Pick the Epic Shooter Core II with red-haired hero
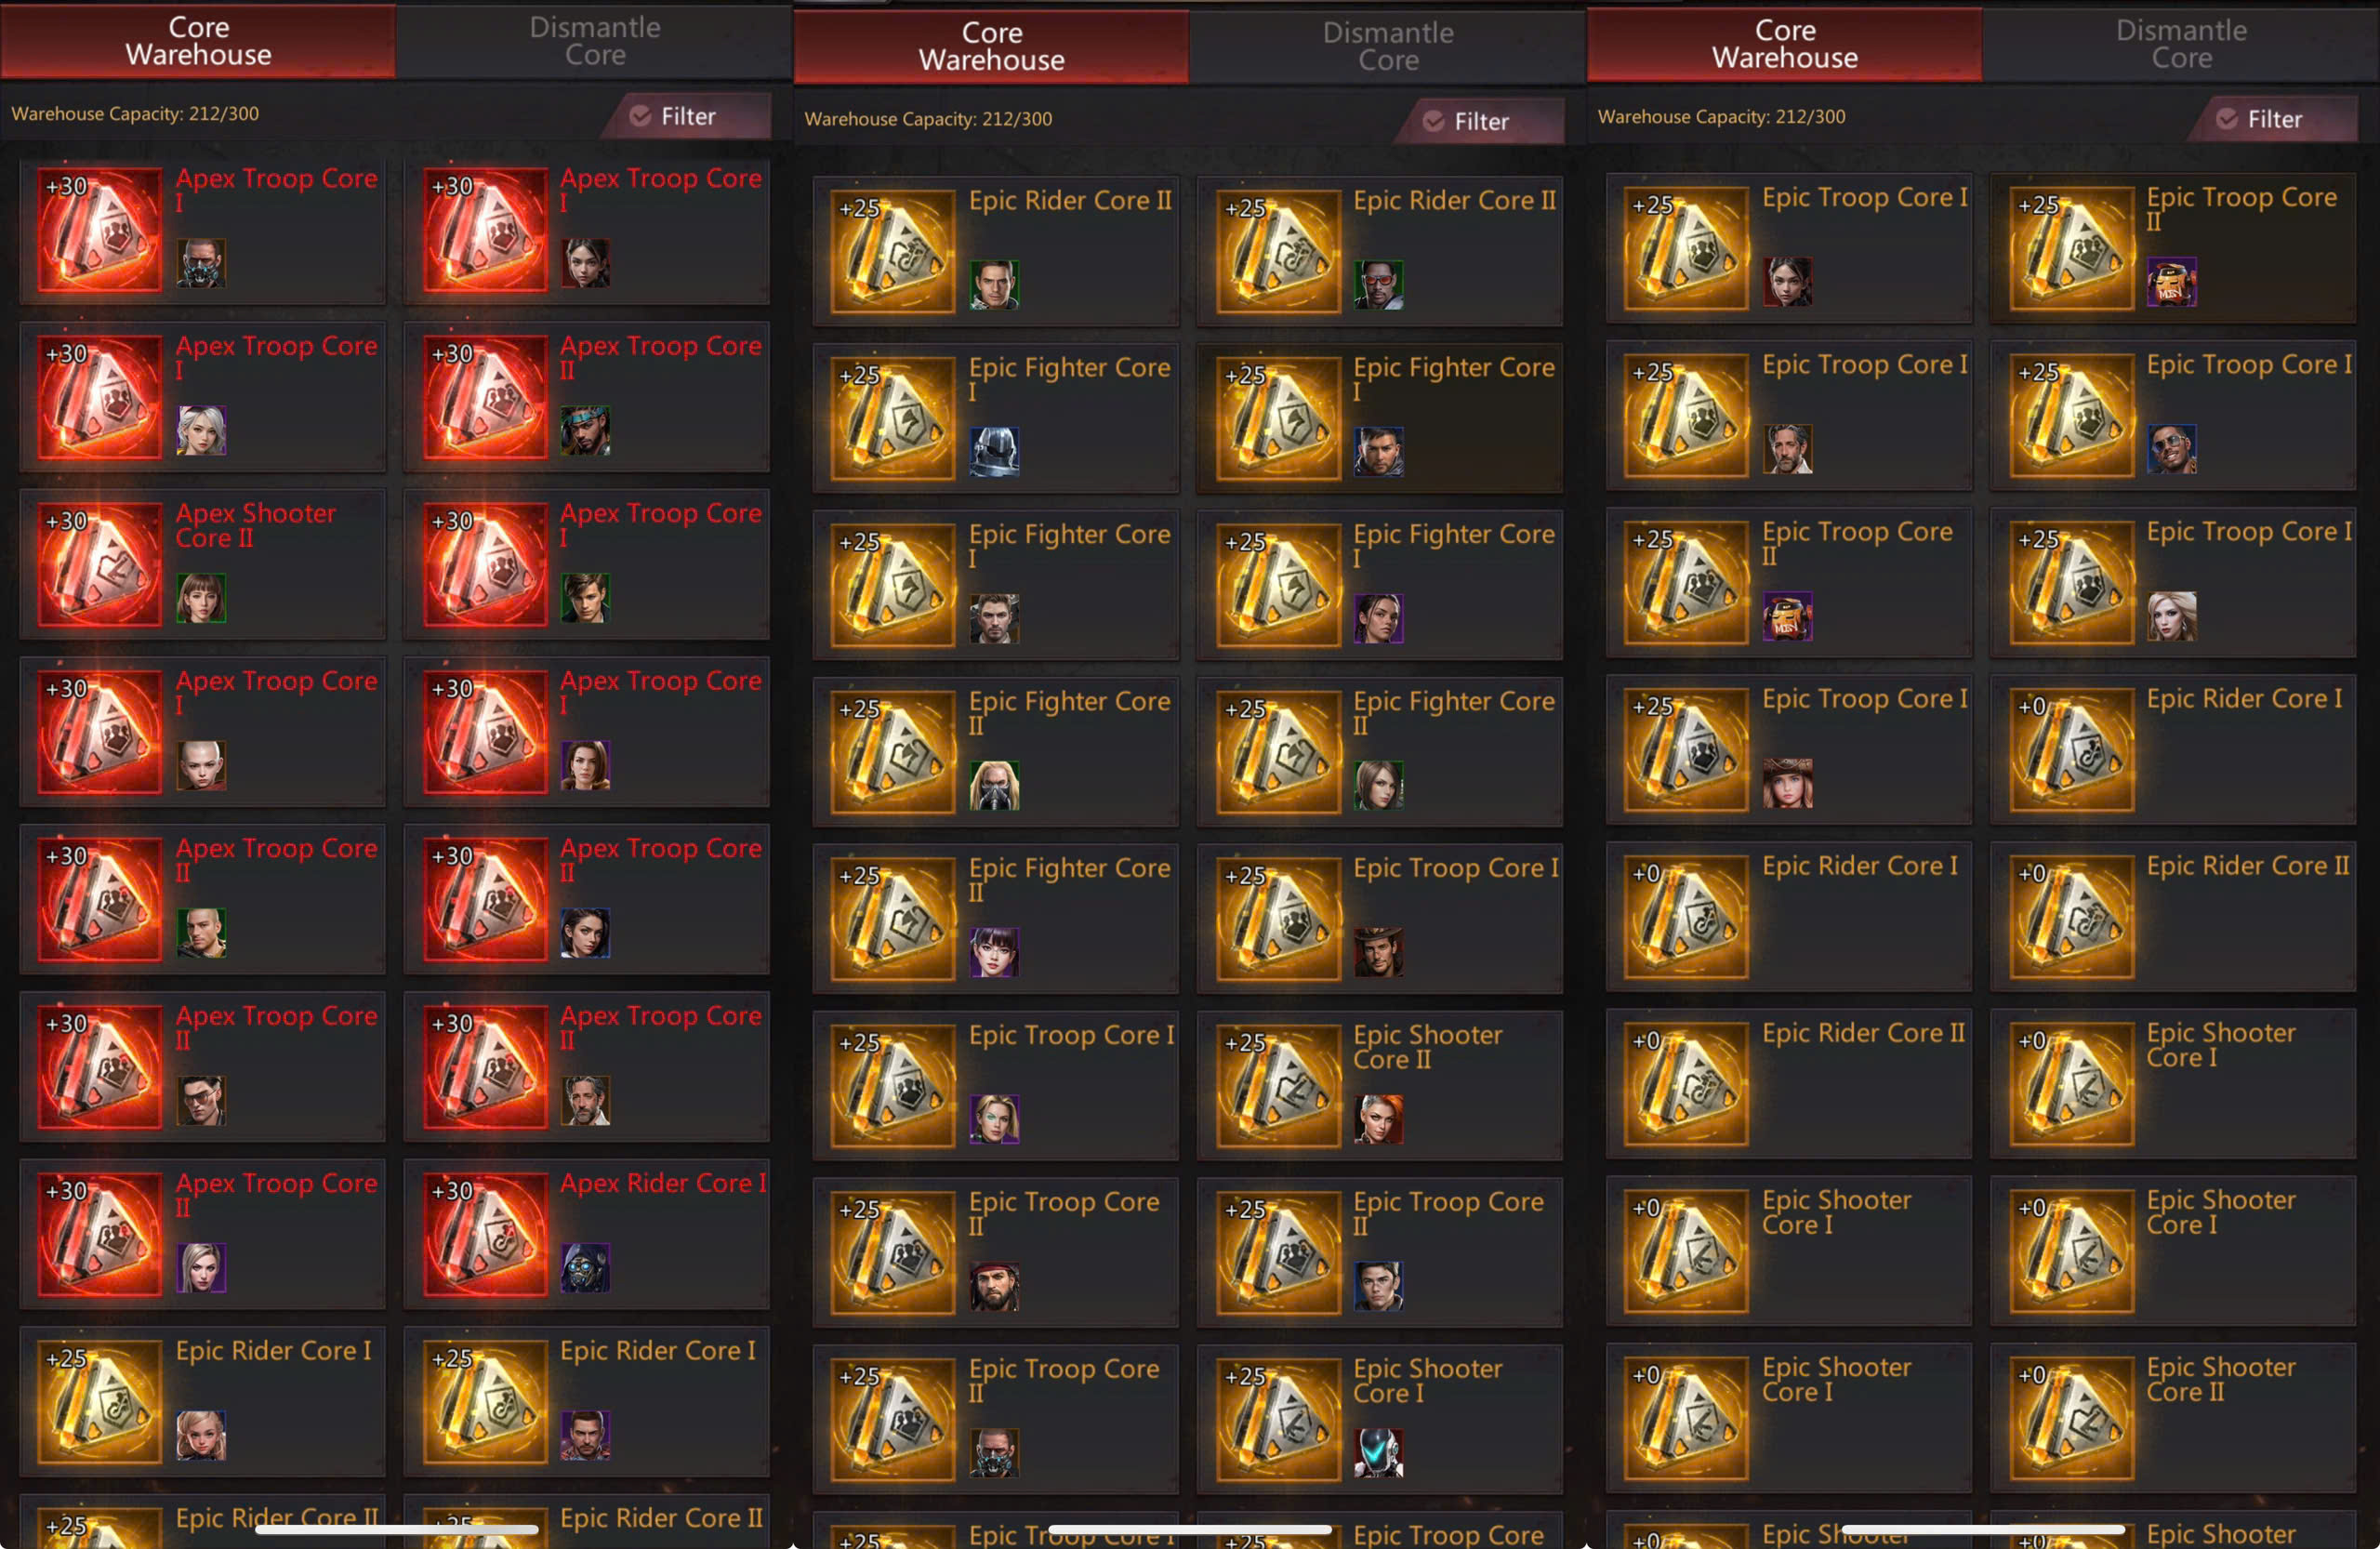This screenshot has height=1549, width=2380. 1379,1086
